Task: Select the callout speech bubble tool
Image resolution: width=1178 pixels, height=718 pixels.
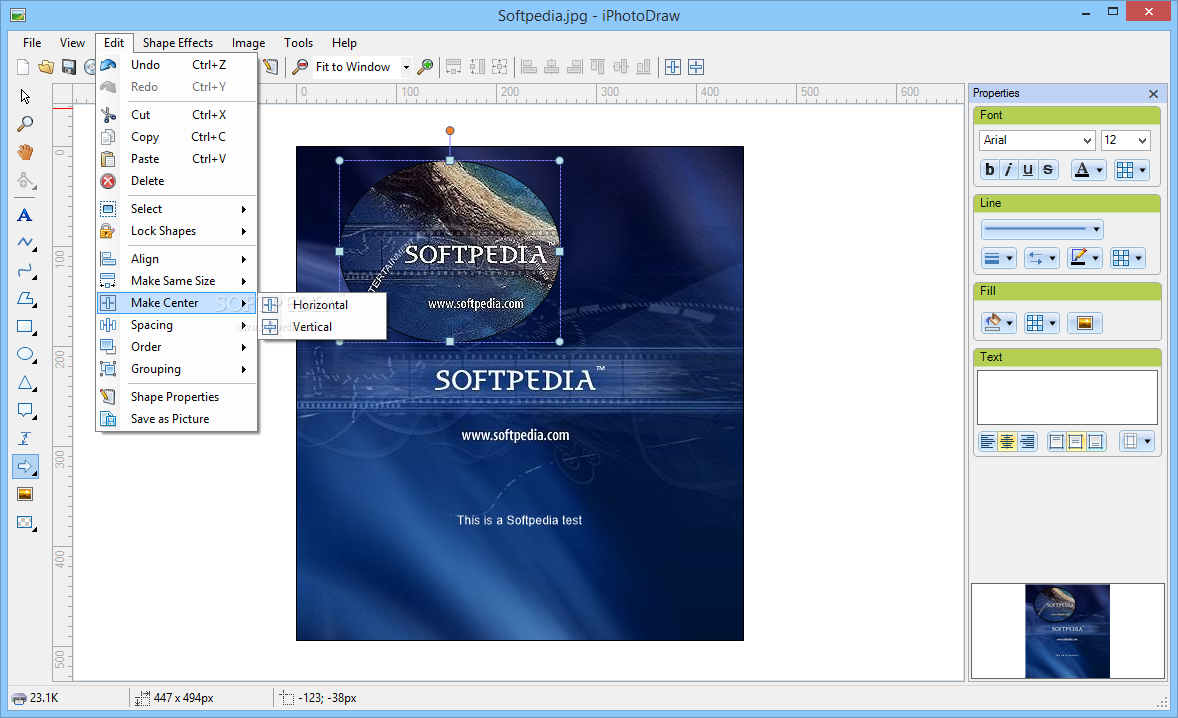Action: [25, 411]
